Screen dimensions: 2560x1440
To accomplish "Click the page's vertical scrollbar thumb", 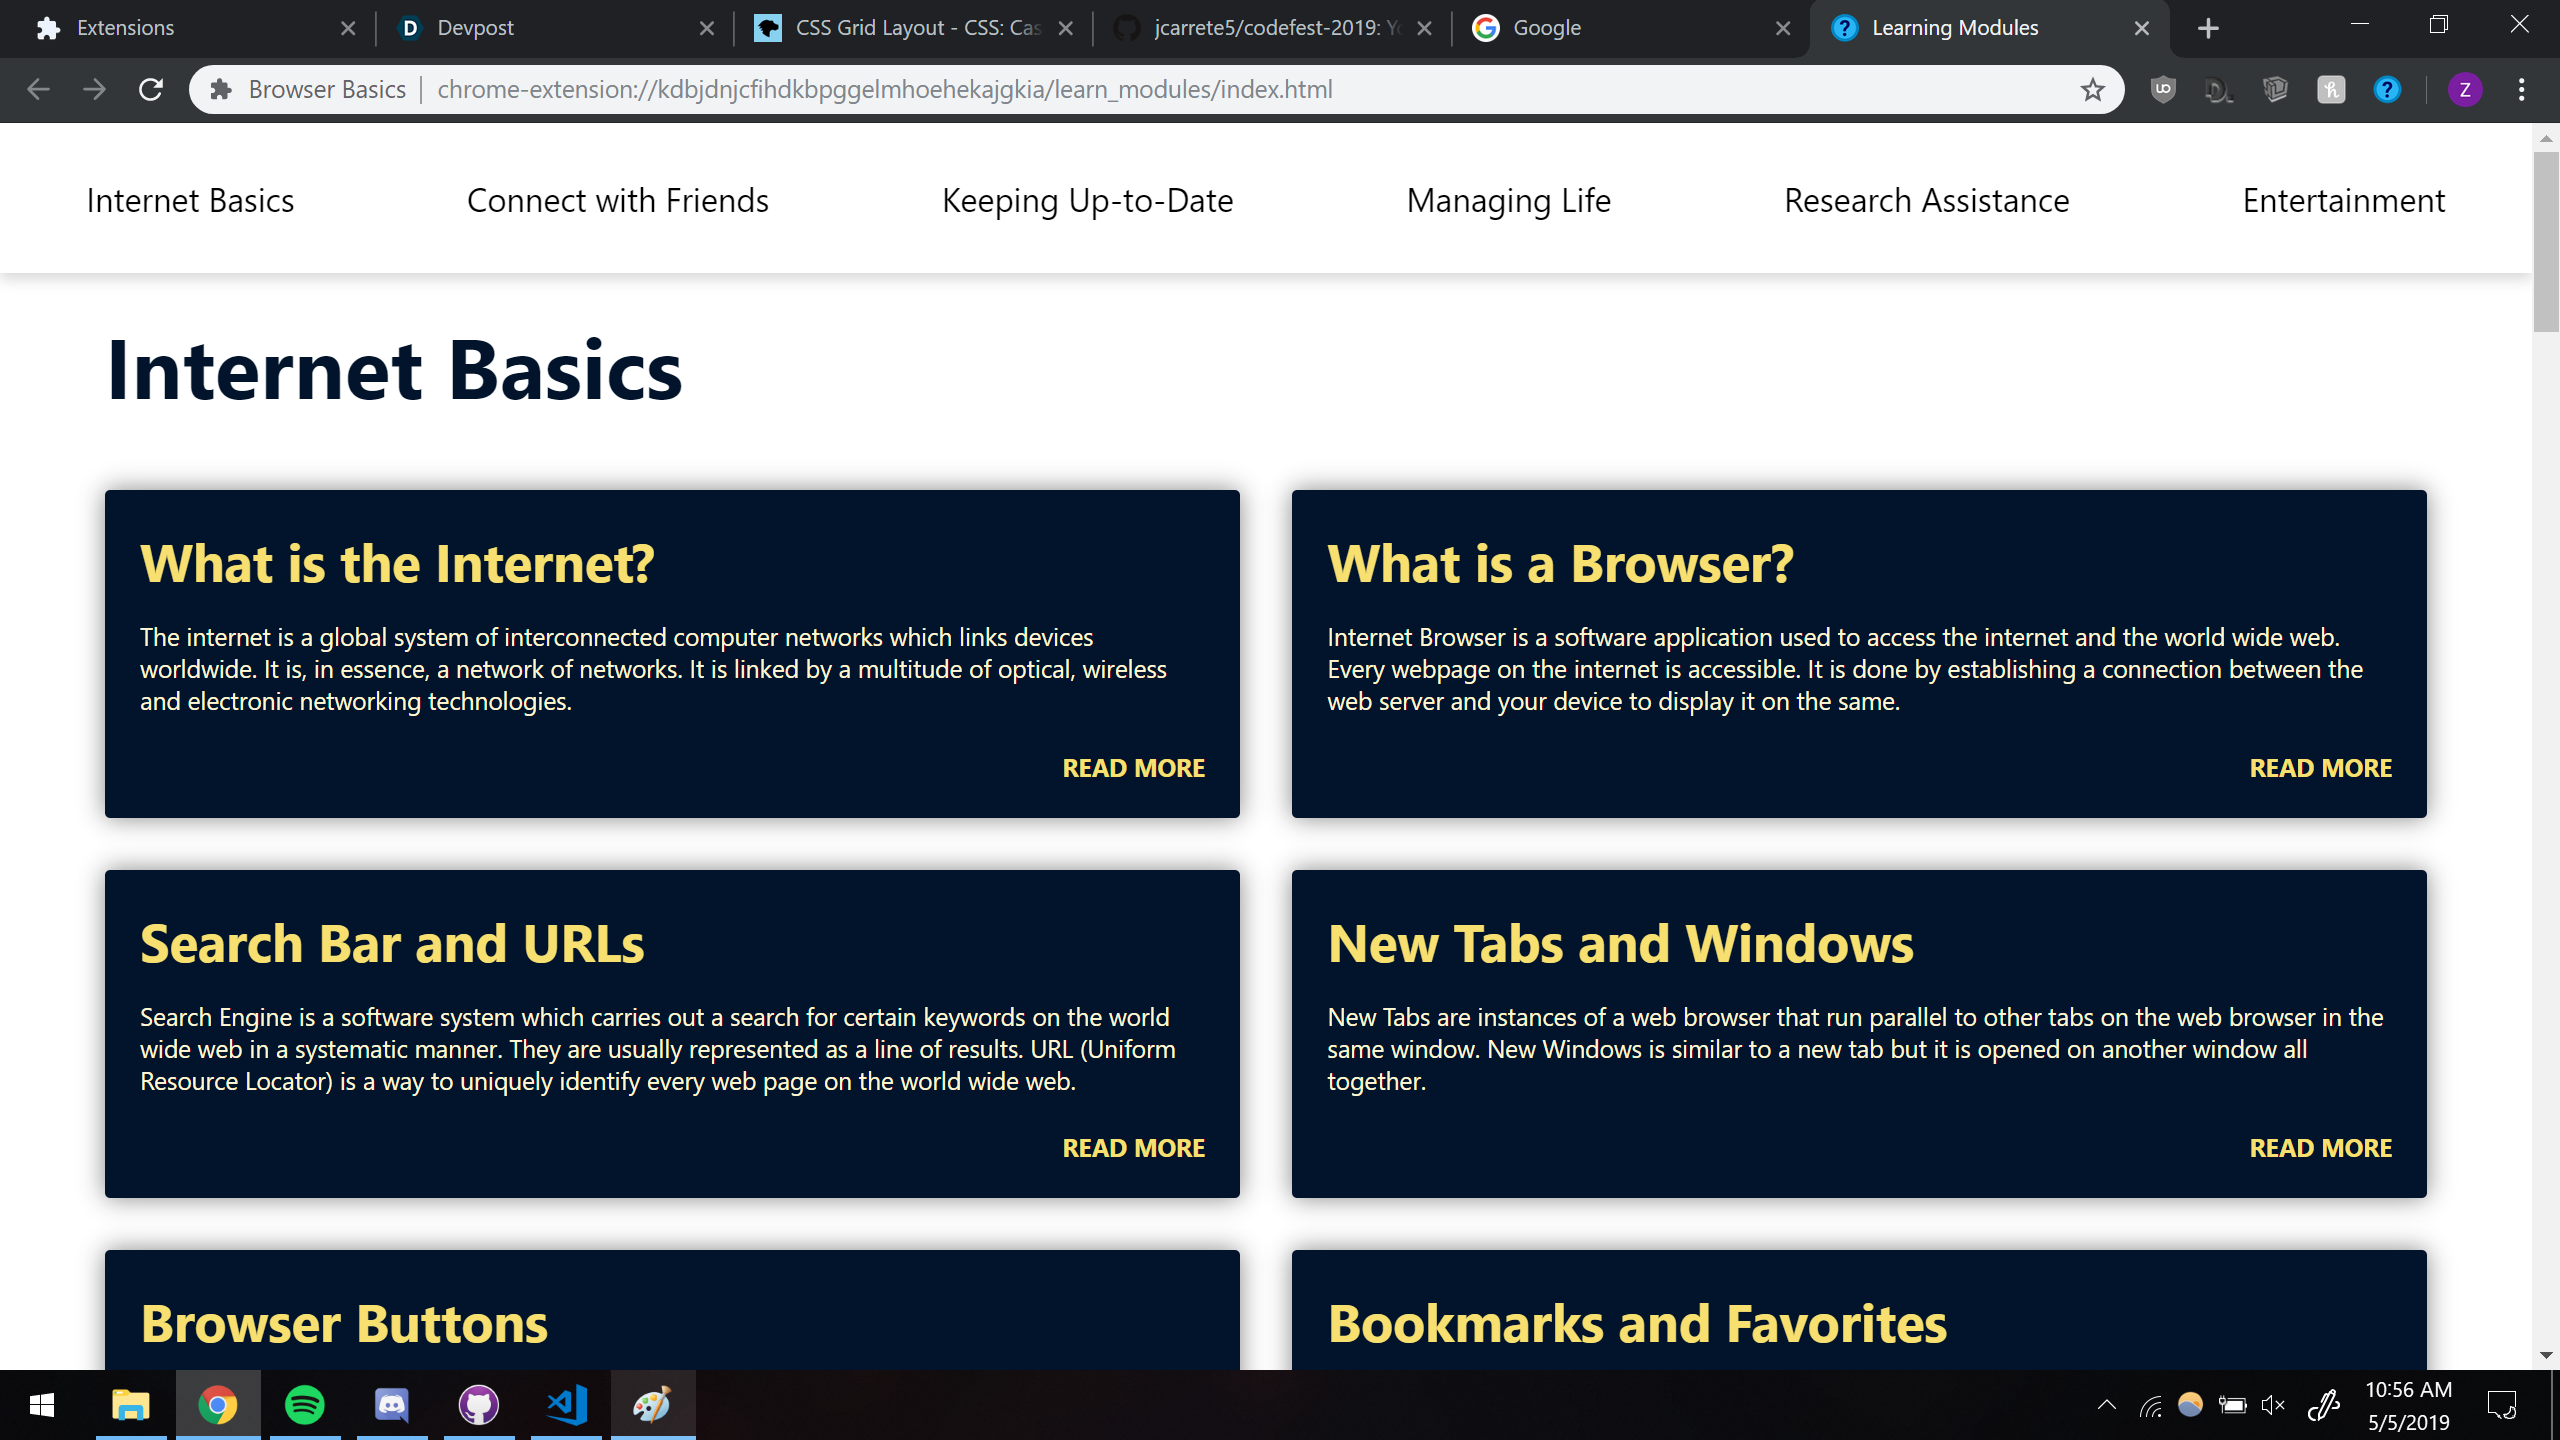I will pyautogui.click(x=2545, y=240).
